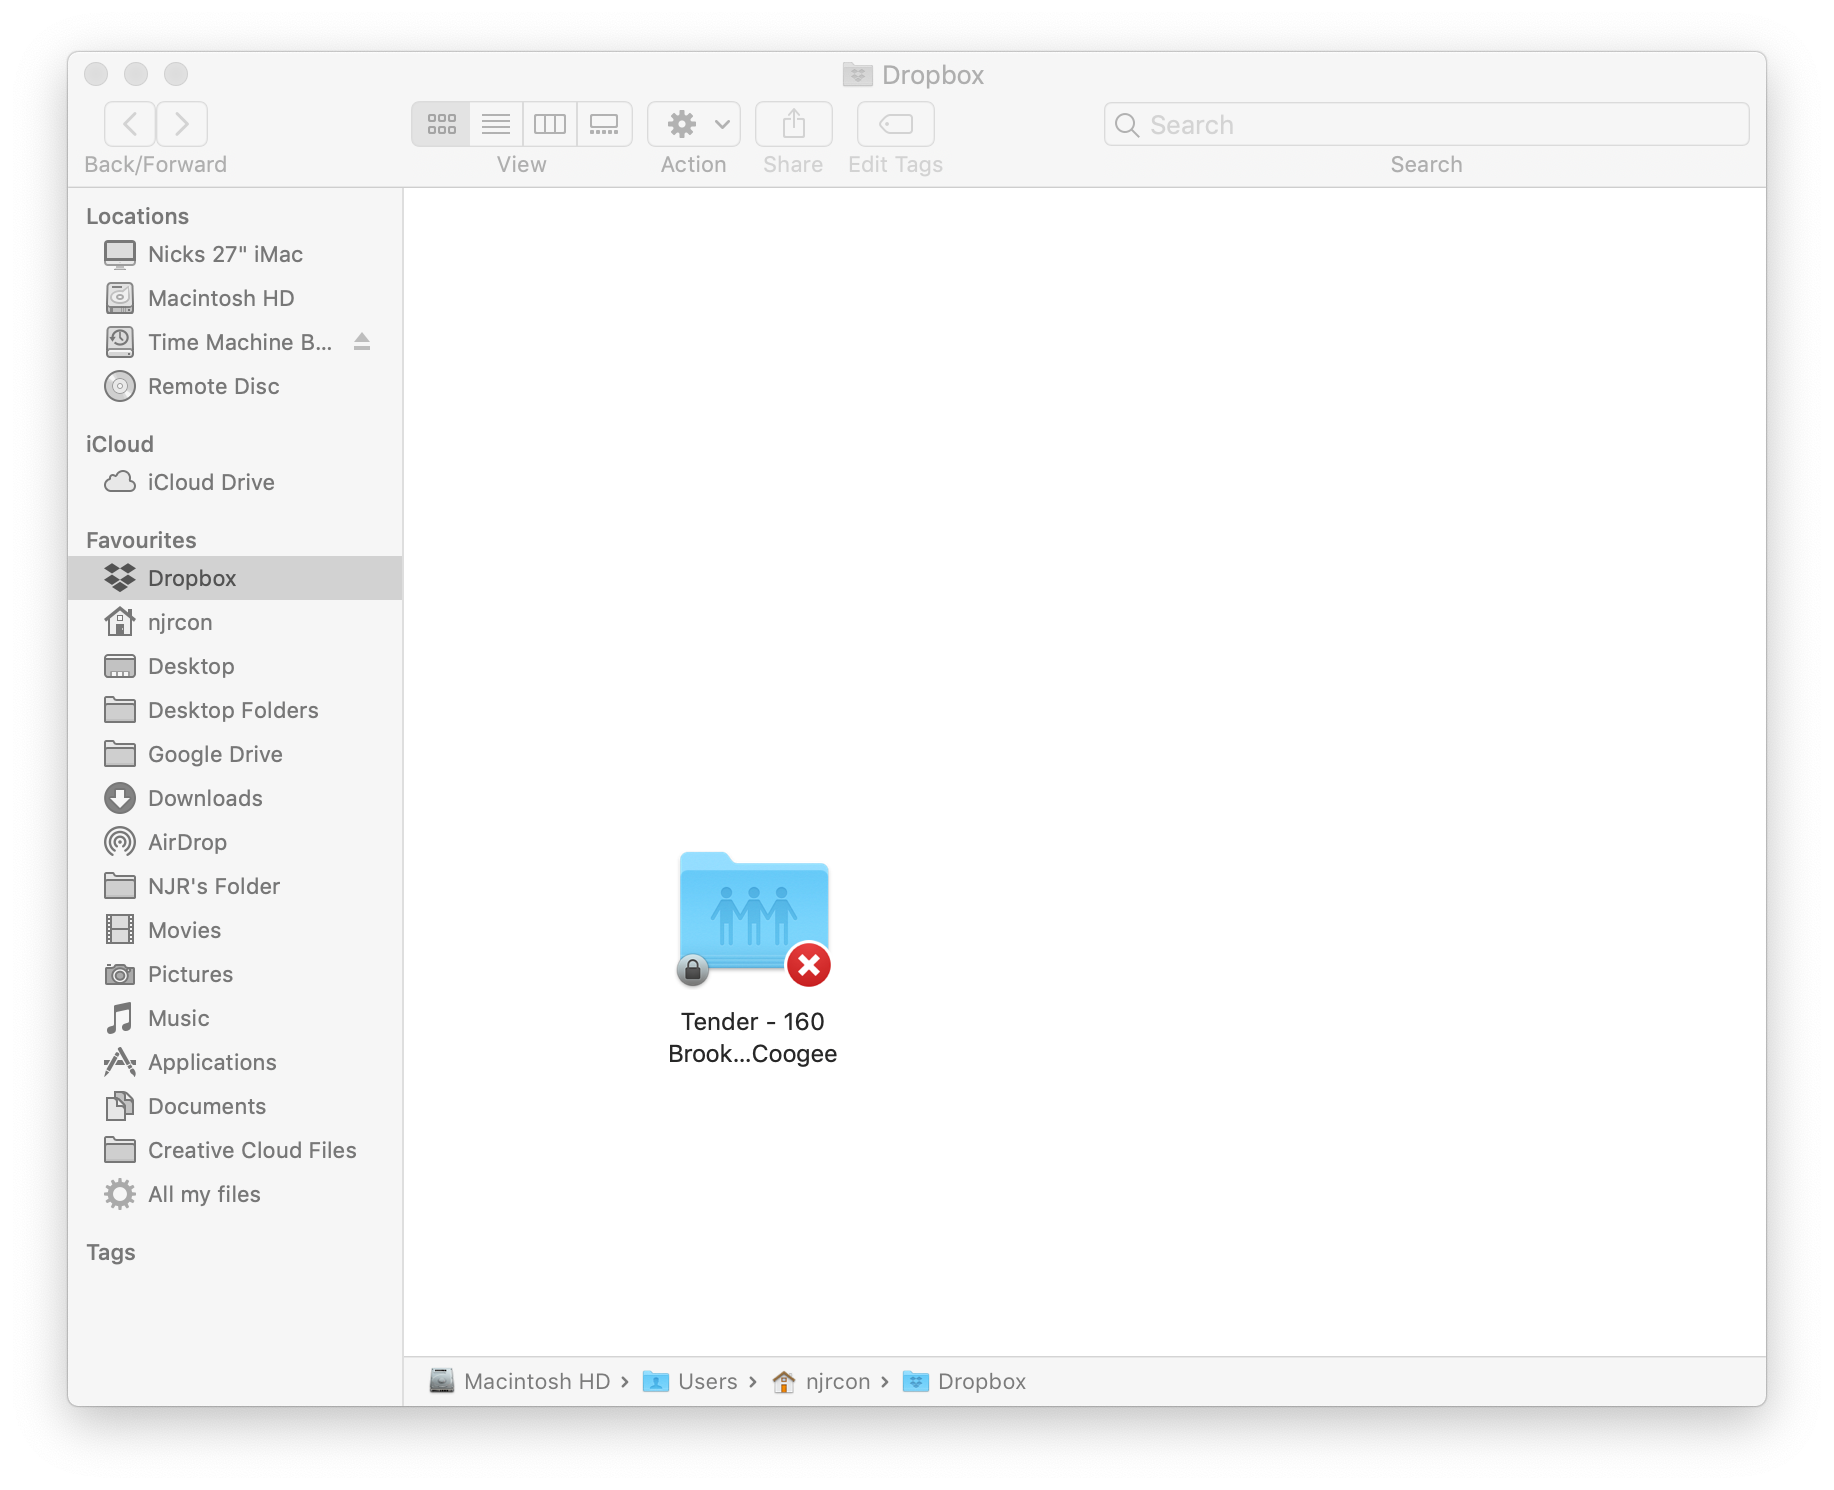Switch to list view

pos(494,124)
